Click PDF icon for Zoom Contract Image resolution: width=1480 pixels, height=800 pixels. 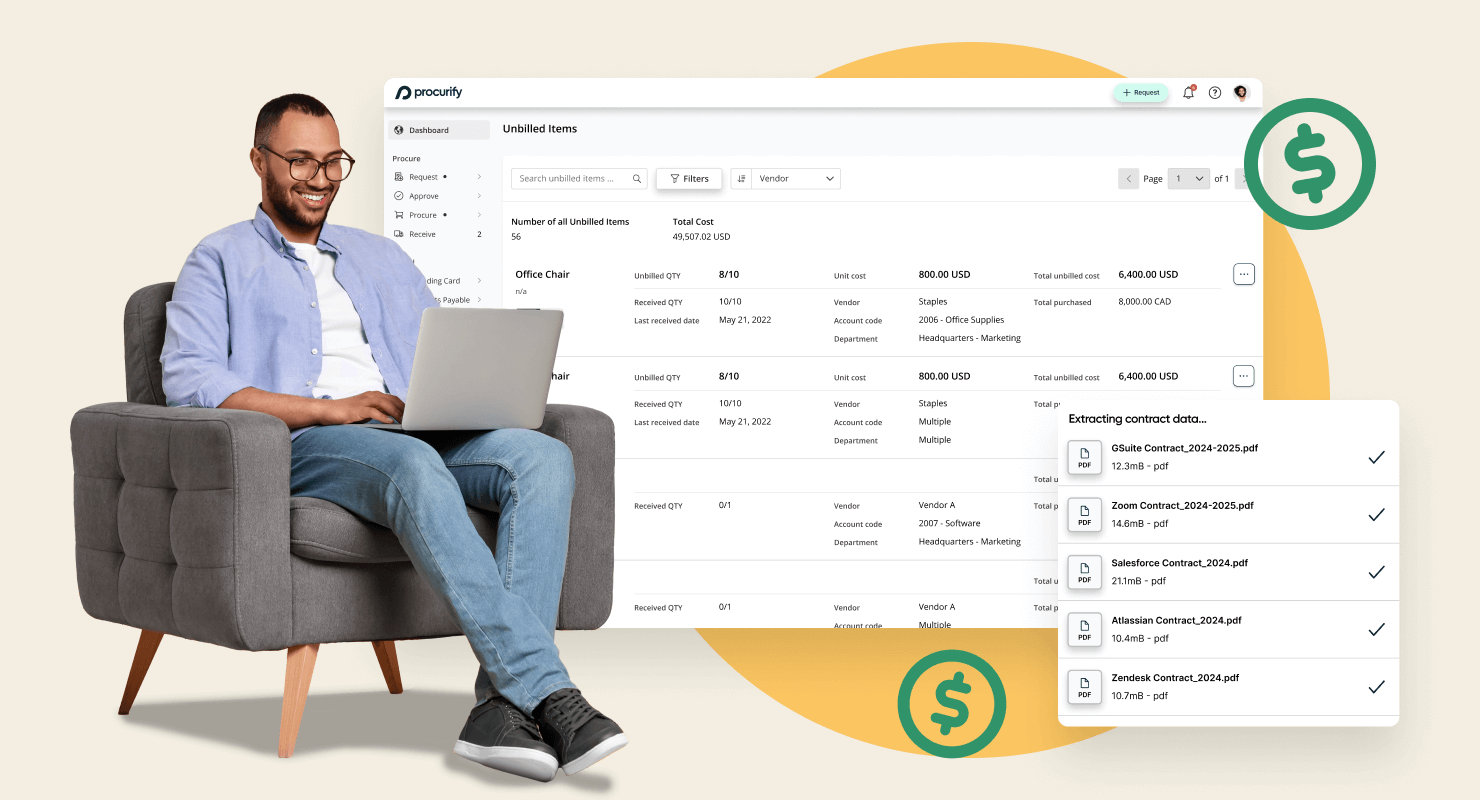tap(1085, 514)
